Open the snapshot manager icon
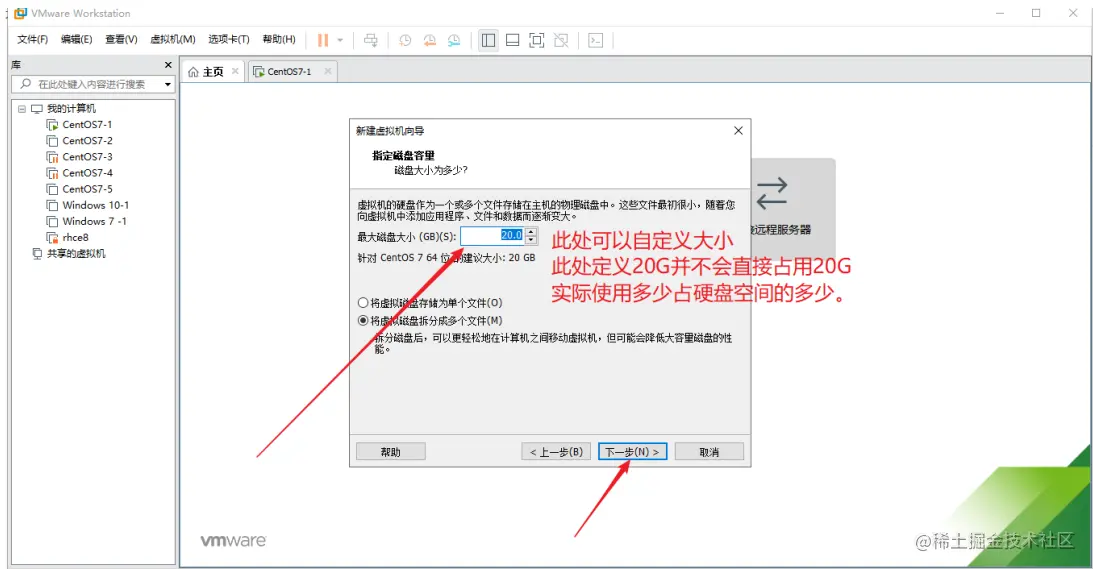Viewport: 1093px width, 569px height. point(454,40)
